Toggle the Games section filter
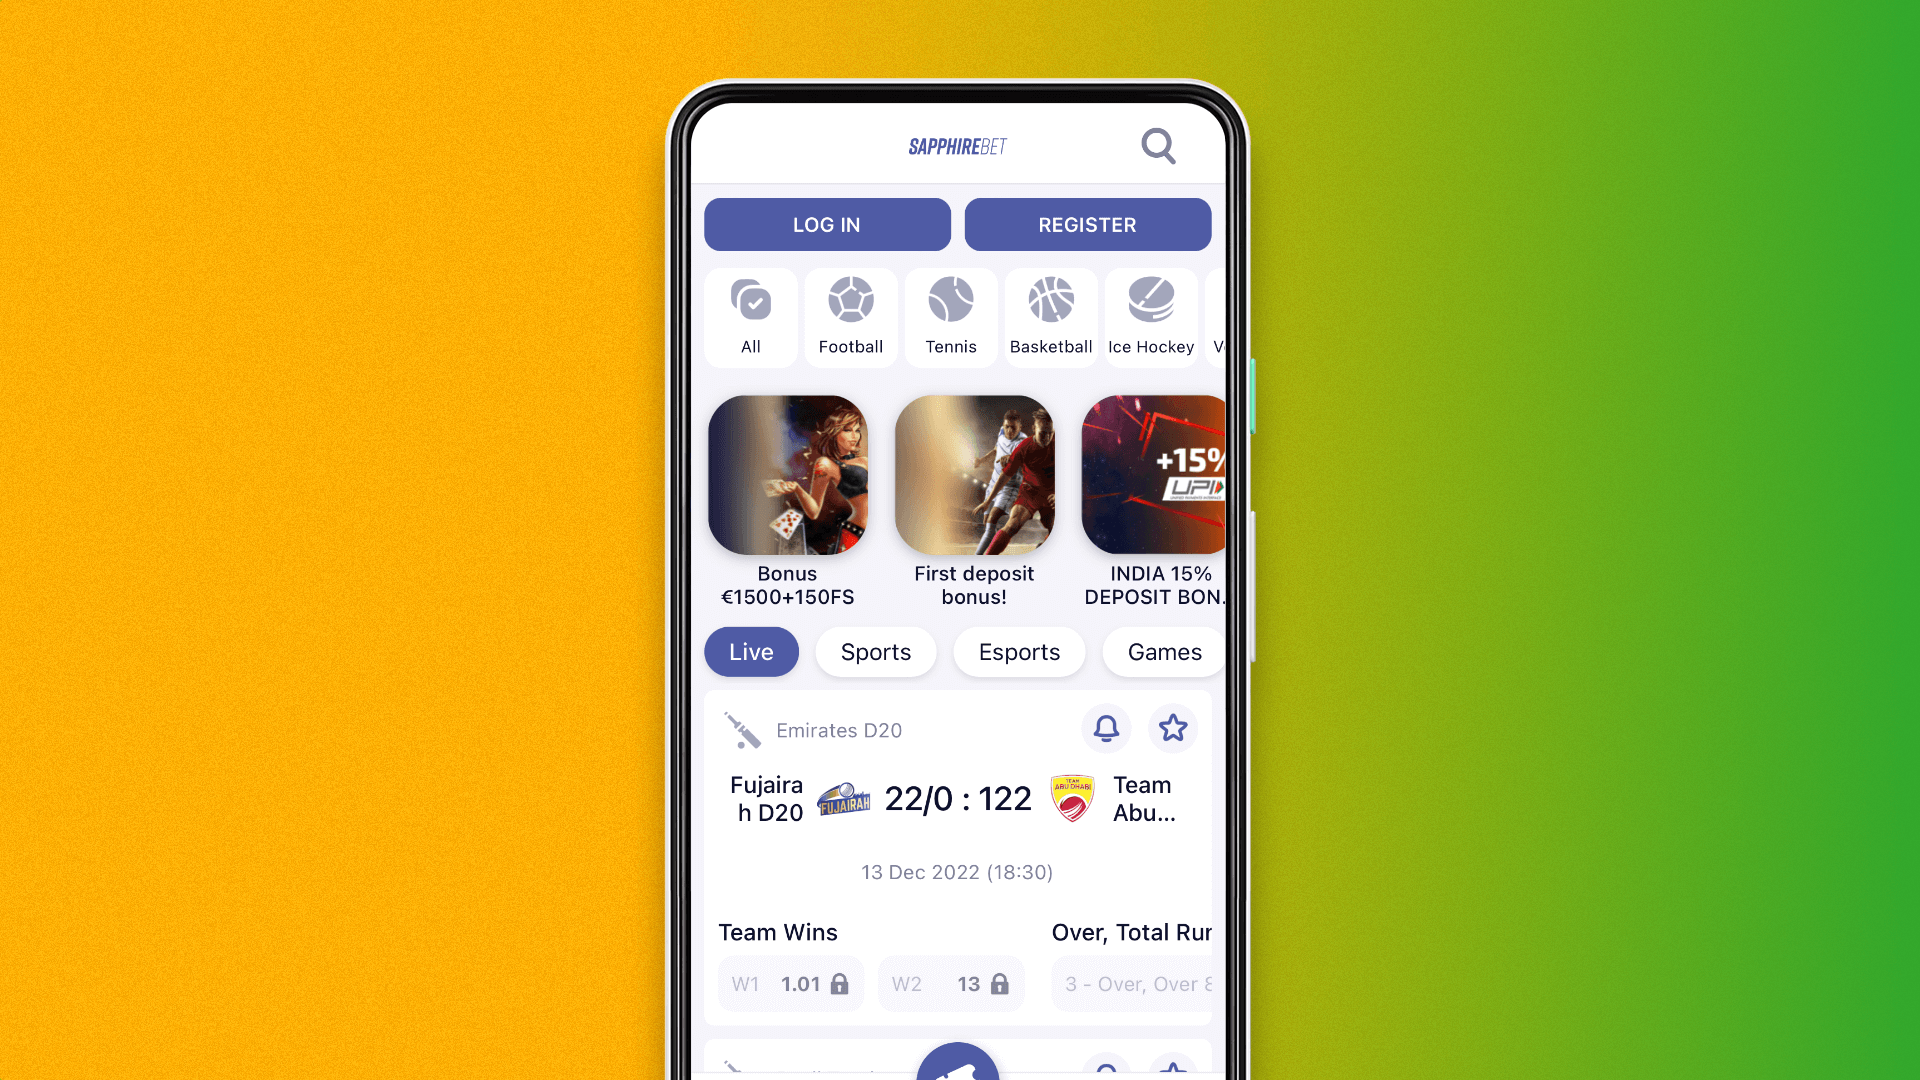Image resolution: width=1920 pixels, height=1080 pixels. (x=1164, y=651)
